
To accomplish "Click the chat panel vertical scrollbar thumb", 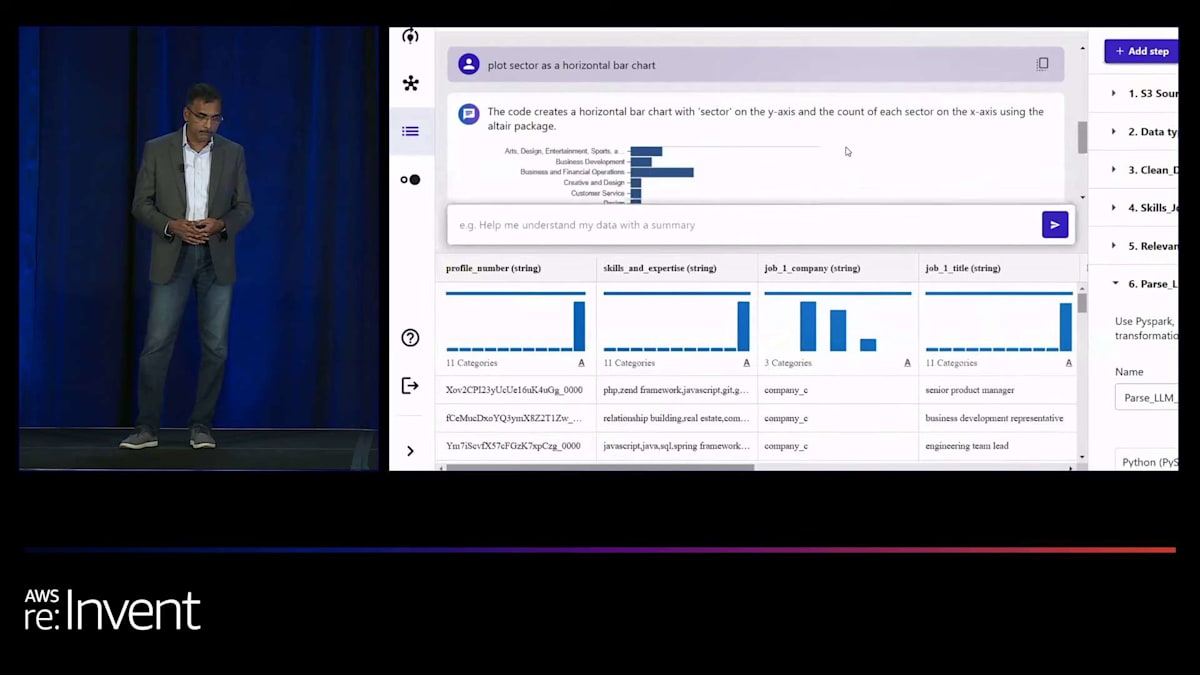I will coord(1082,137).
